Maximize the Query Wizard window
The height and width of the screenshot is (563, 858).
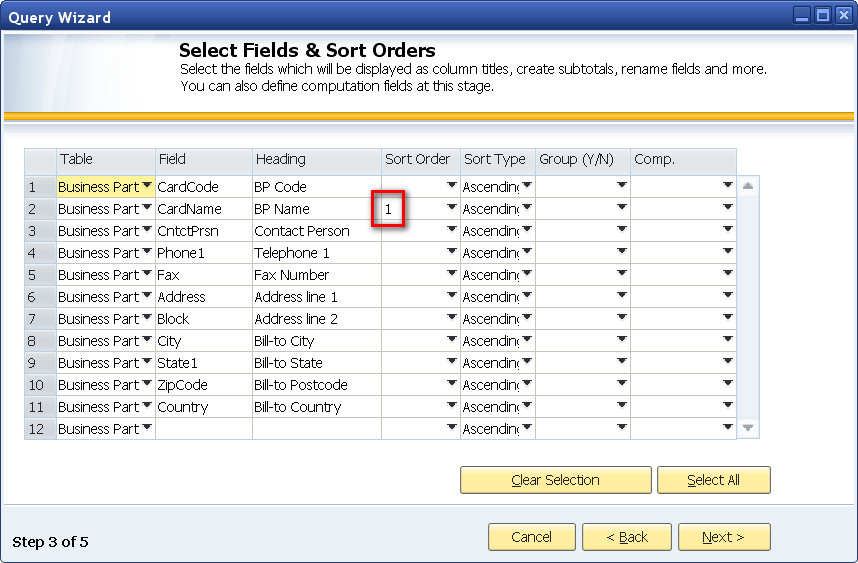(823, 15)
